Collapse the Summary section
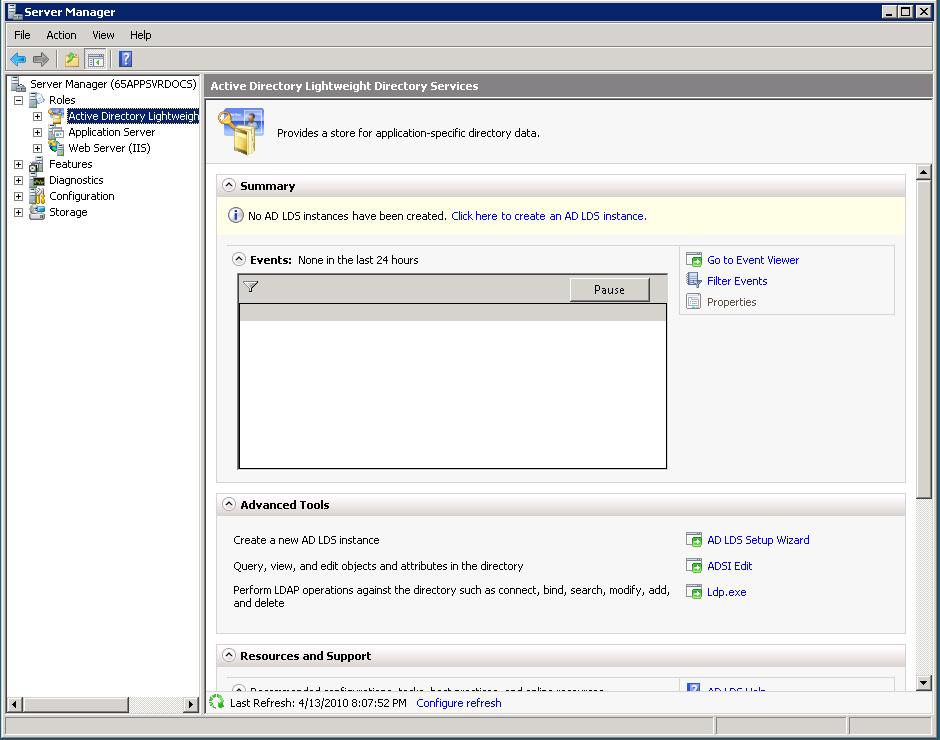This screenshot has width=940, height=740. point(229,186)
